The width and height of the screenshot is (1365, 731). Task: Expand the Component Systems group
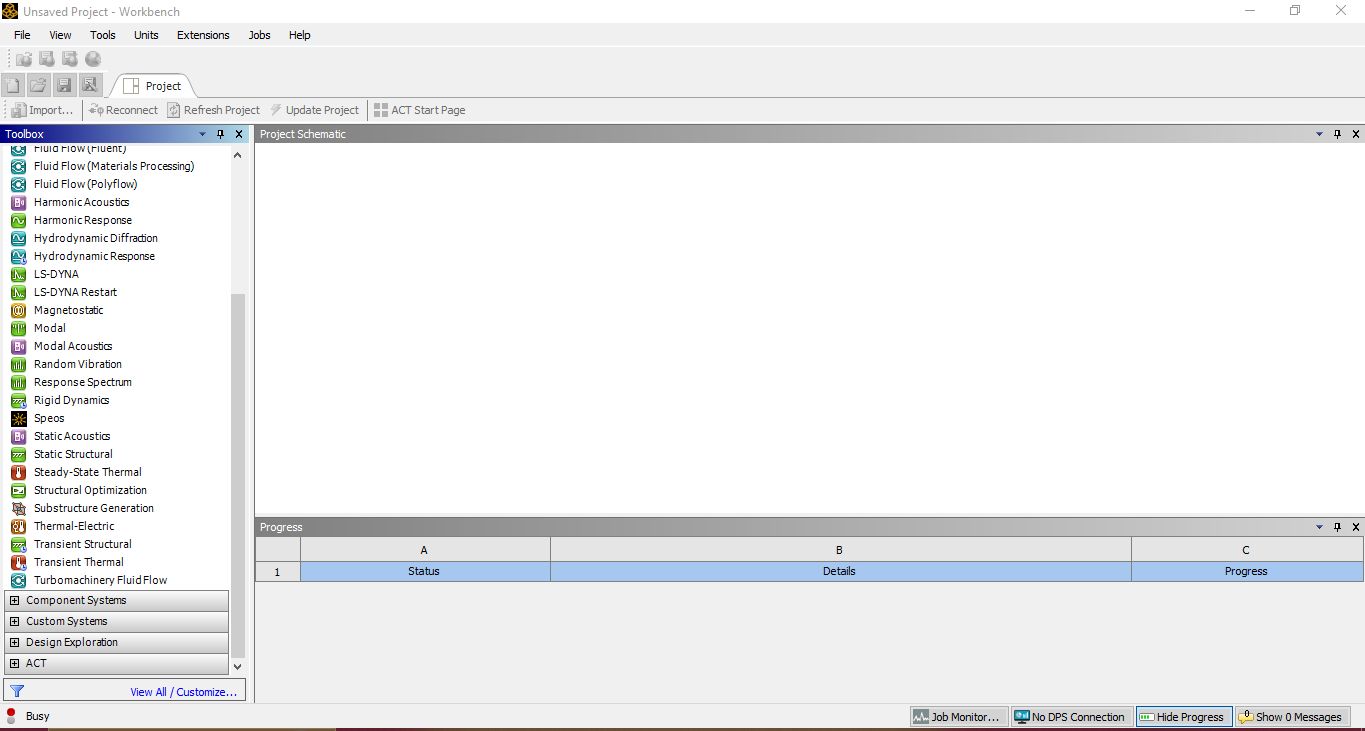pyautogui.click(x=15, y=600)
